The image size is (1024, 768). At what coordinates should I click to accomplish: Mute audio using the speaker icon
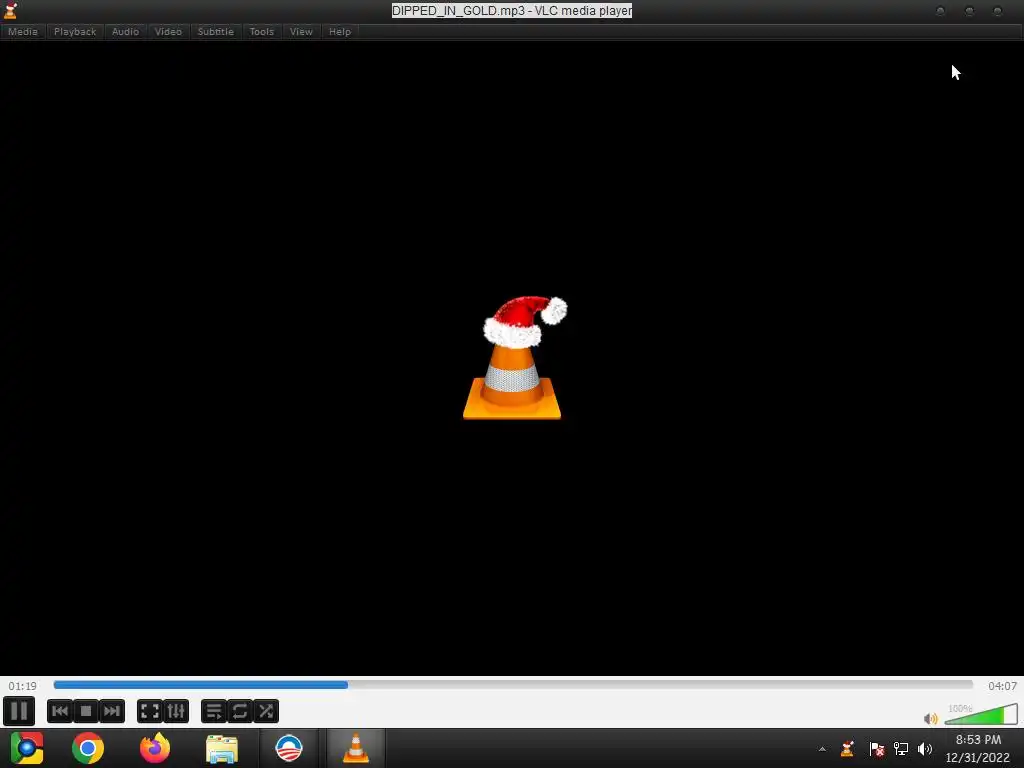tap(931, 718)
